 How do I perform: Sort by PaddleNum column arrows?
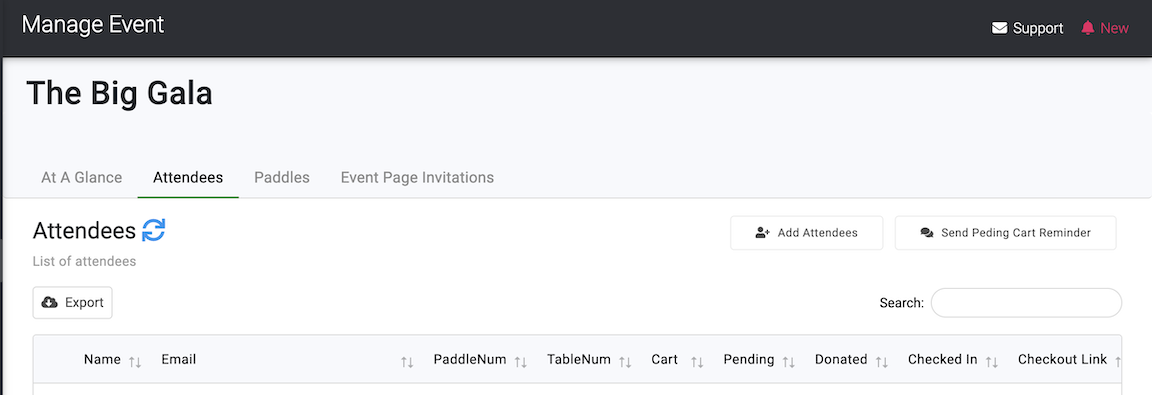pyautogui.click(x=520, y=361)
